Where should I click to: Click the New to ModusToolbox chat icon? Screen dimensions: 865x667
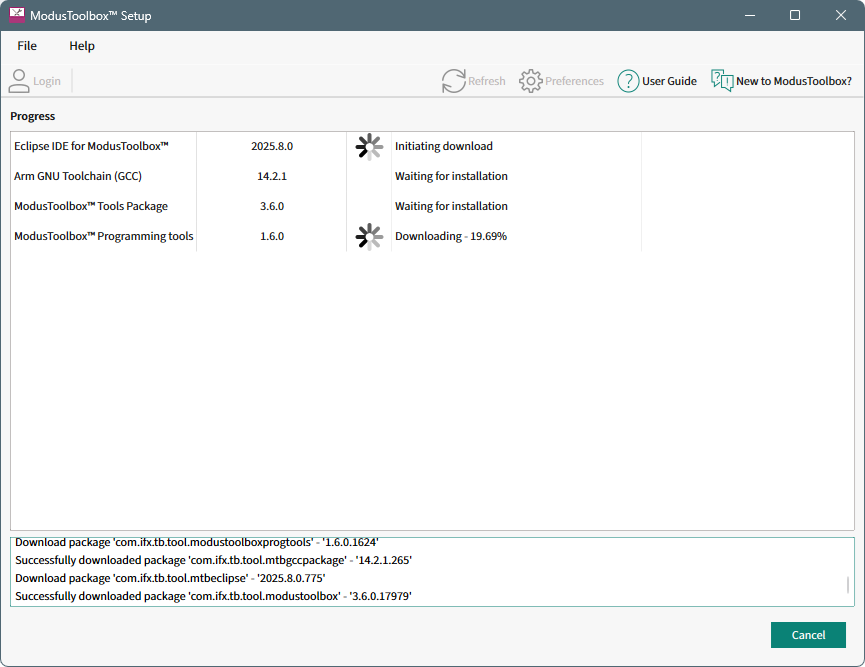722,81
